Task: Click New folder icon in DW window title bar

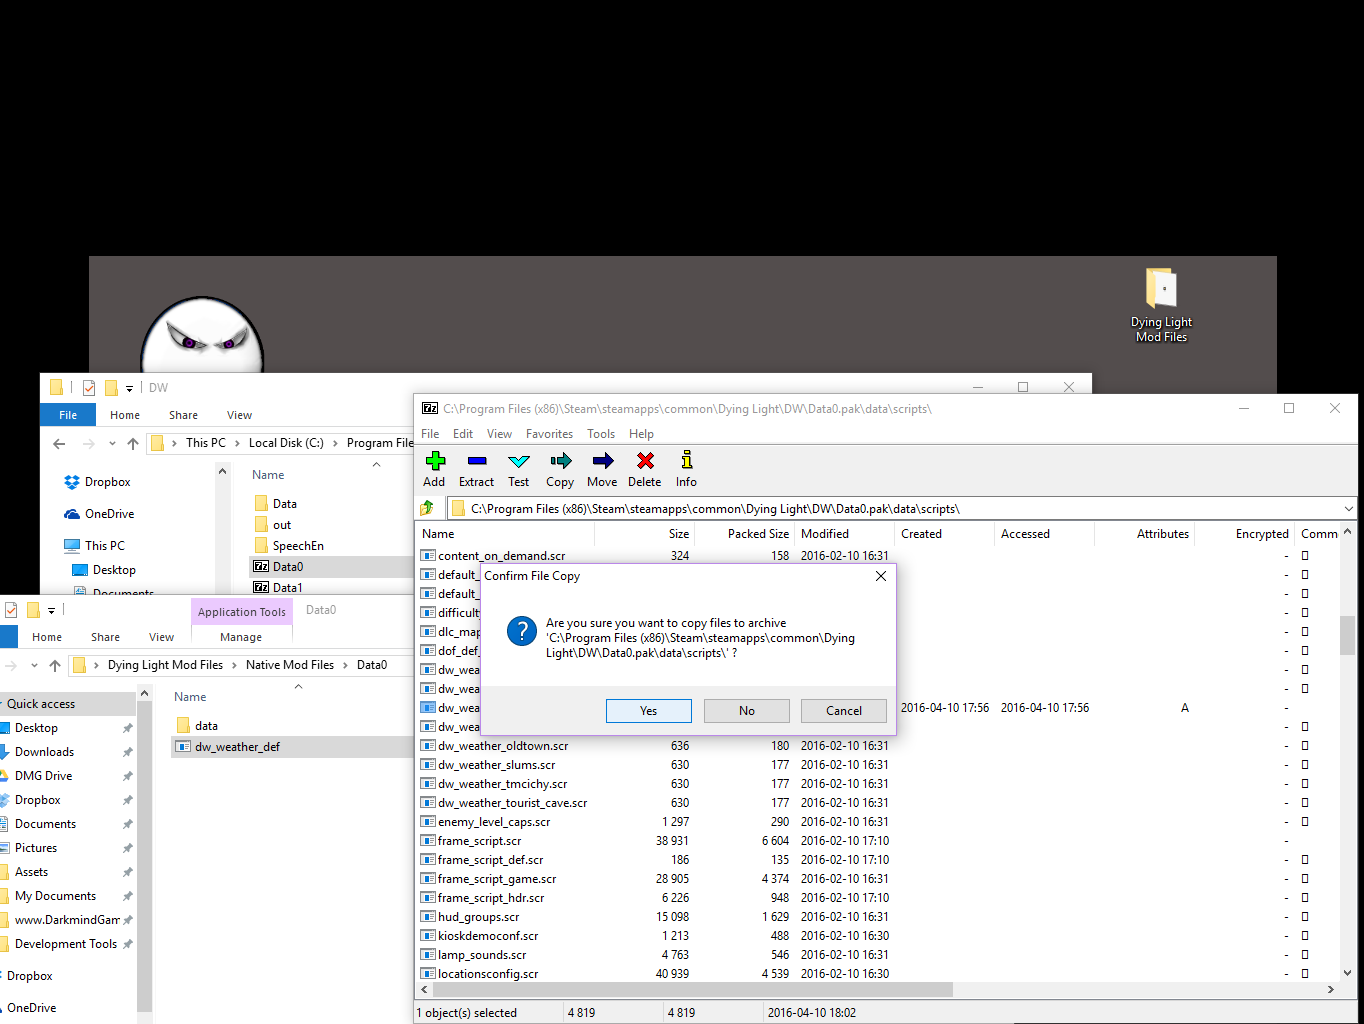Action: click(x=111, y=388)
